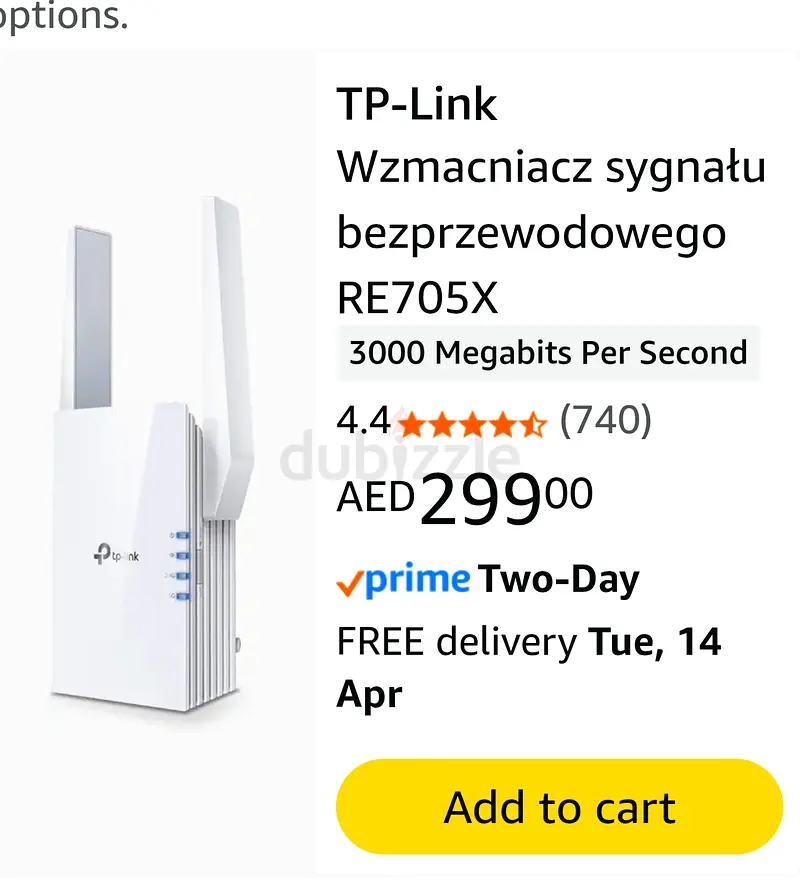Click the RE705X model number text

pos(418,298)
